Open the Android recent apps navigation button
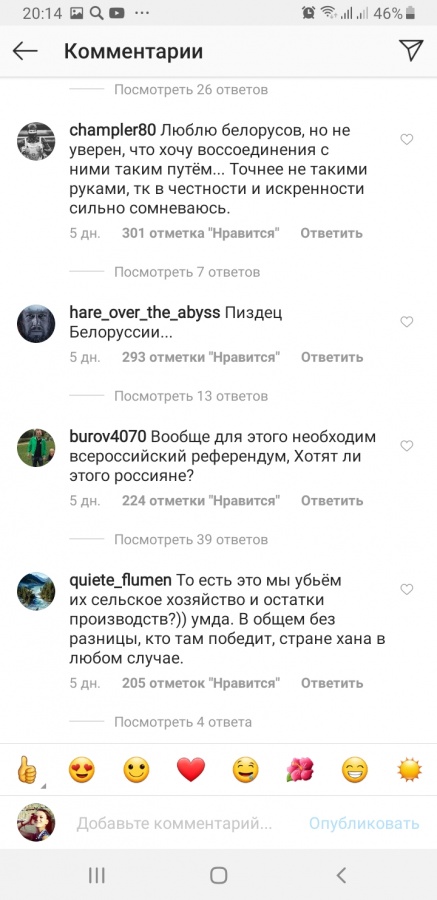437x900 pixels. (x=96, y=875)
